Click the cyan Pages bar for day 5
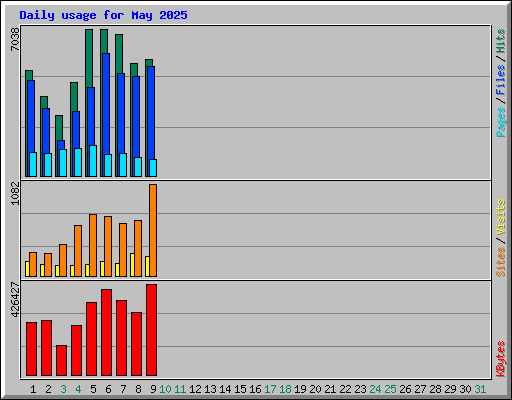Viewport: 512px width, 400px height. click(93, 161)
